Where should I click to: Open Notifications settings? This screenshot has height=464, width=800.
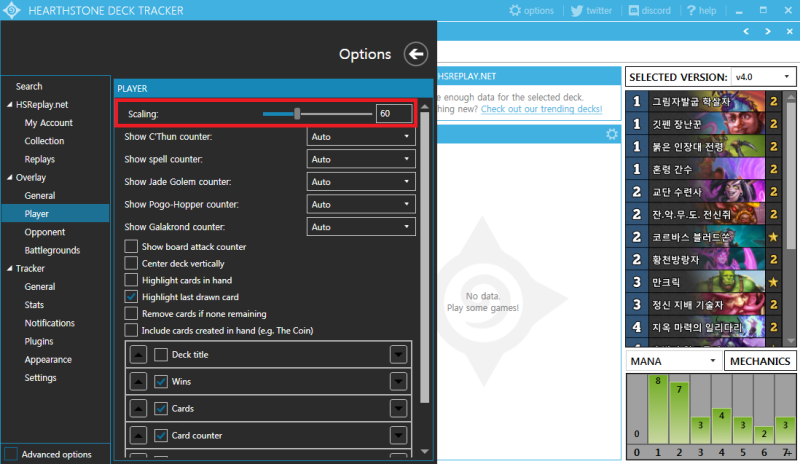49,323
